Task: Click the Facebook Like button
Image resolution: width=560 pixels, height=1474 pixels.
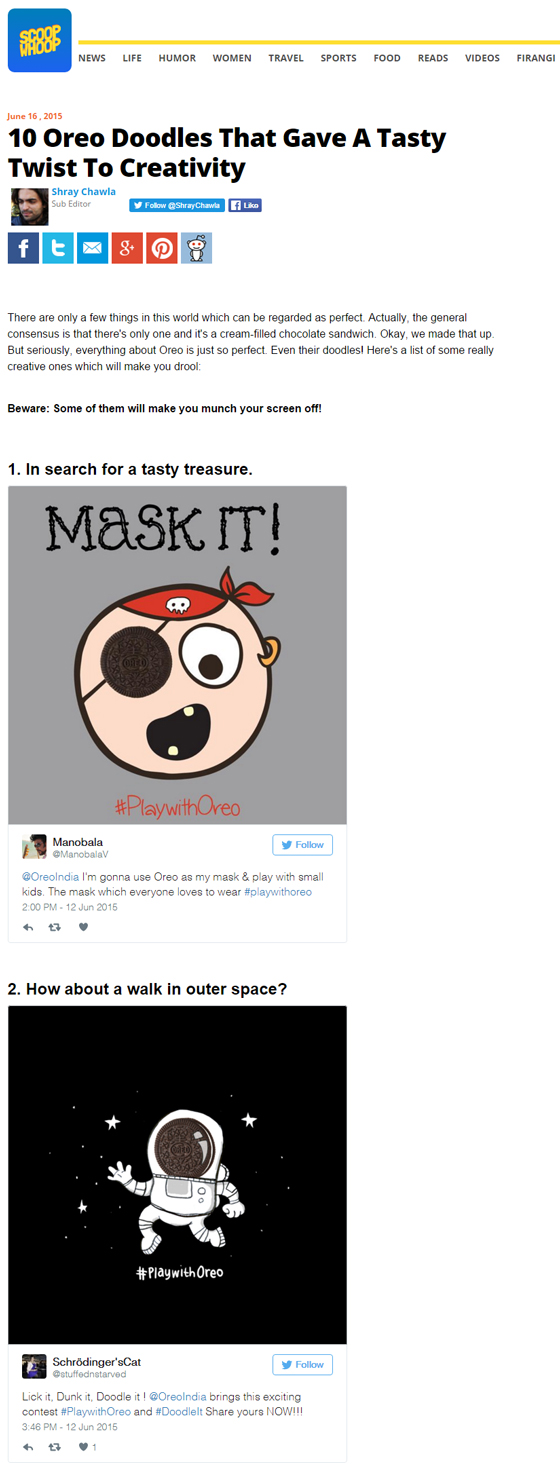Action: 245,205
